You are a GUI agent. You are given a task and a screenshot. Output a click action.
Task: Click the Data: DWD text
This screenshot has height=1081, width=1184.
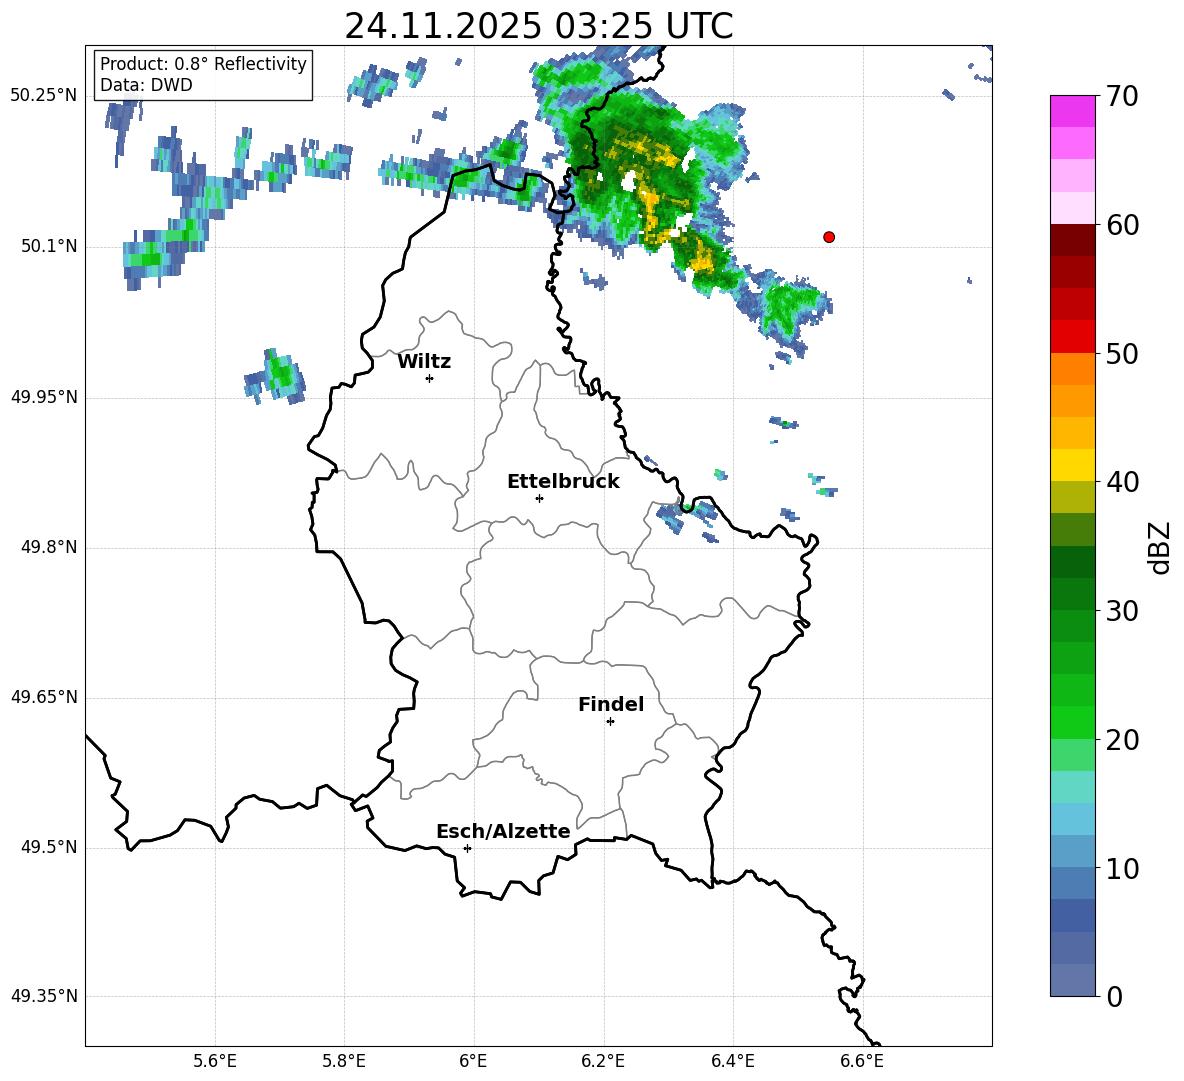click(146, 85)
